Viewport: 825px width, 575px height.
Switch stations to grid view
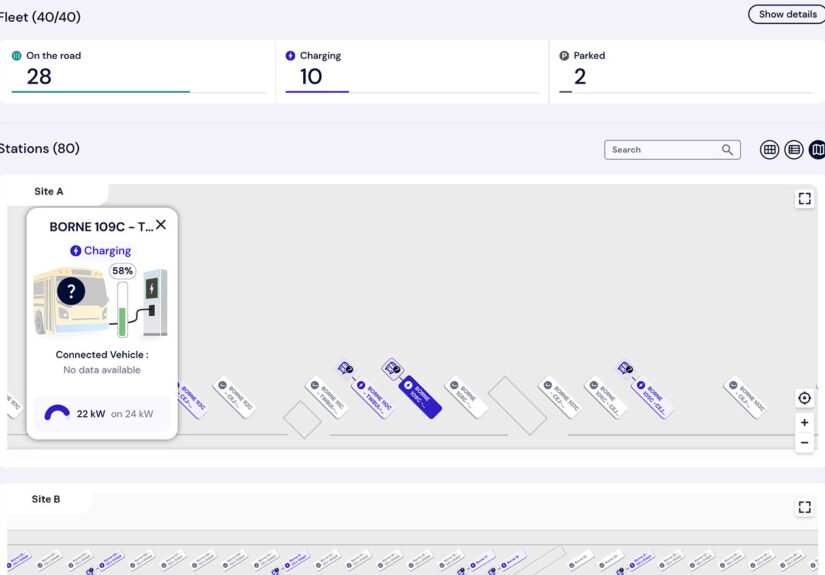769,150
